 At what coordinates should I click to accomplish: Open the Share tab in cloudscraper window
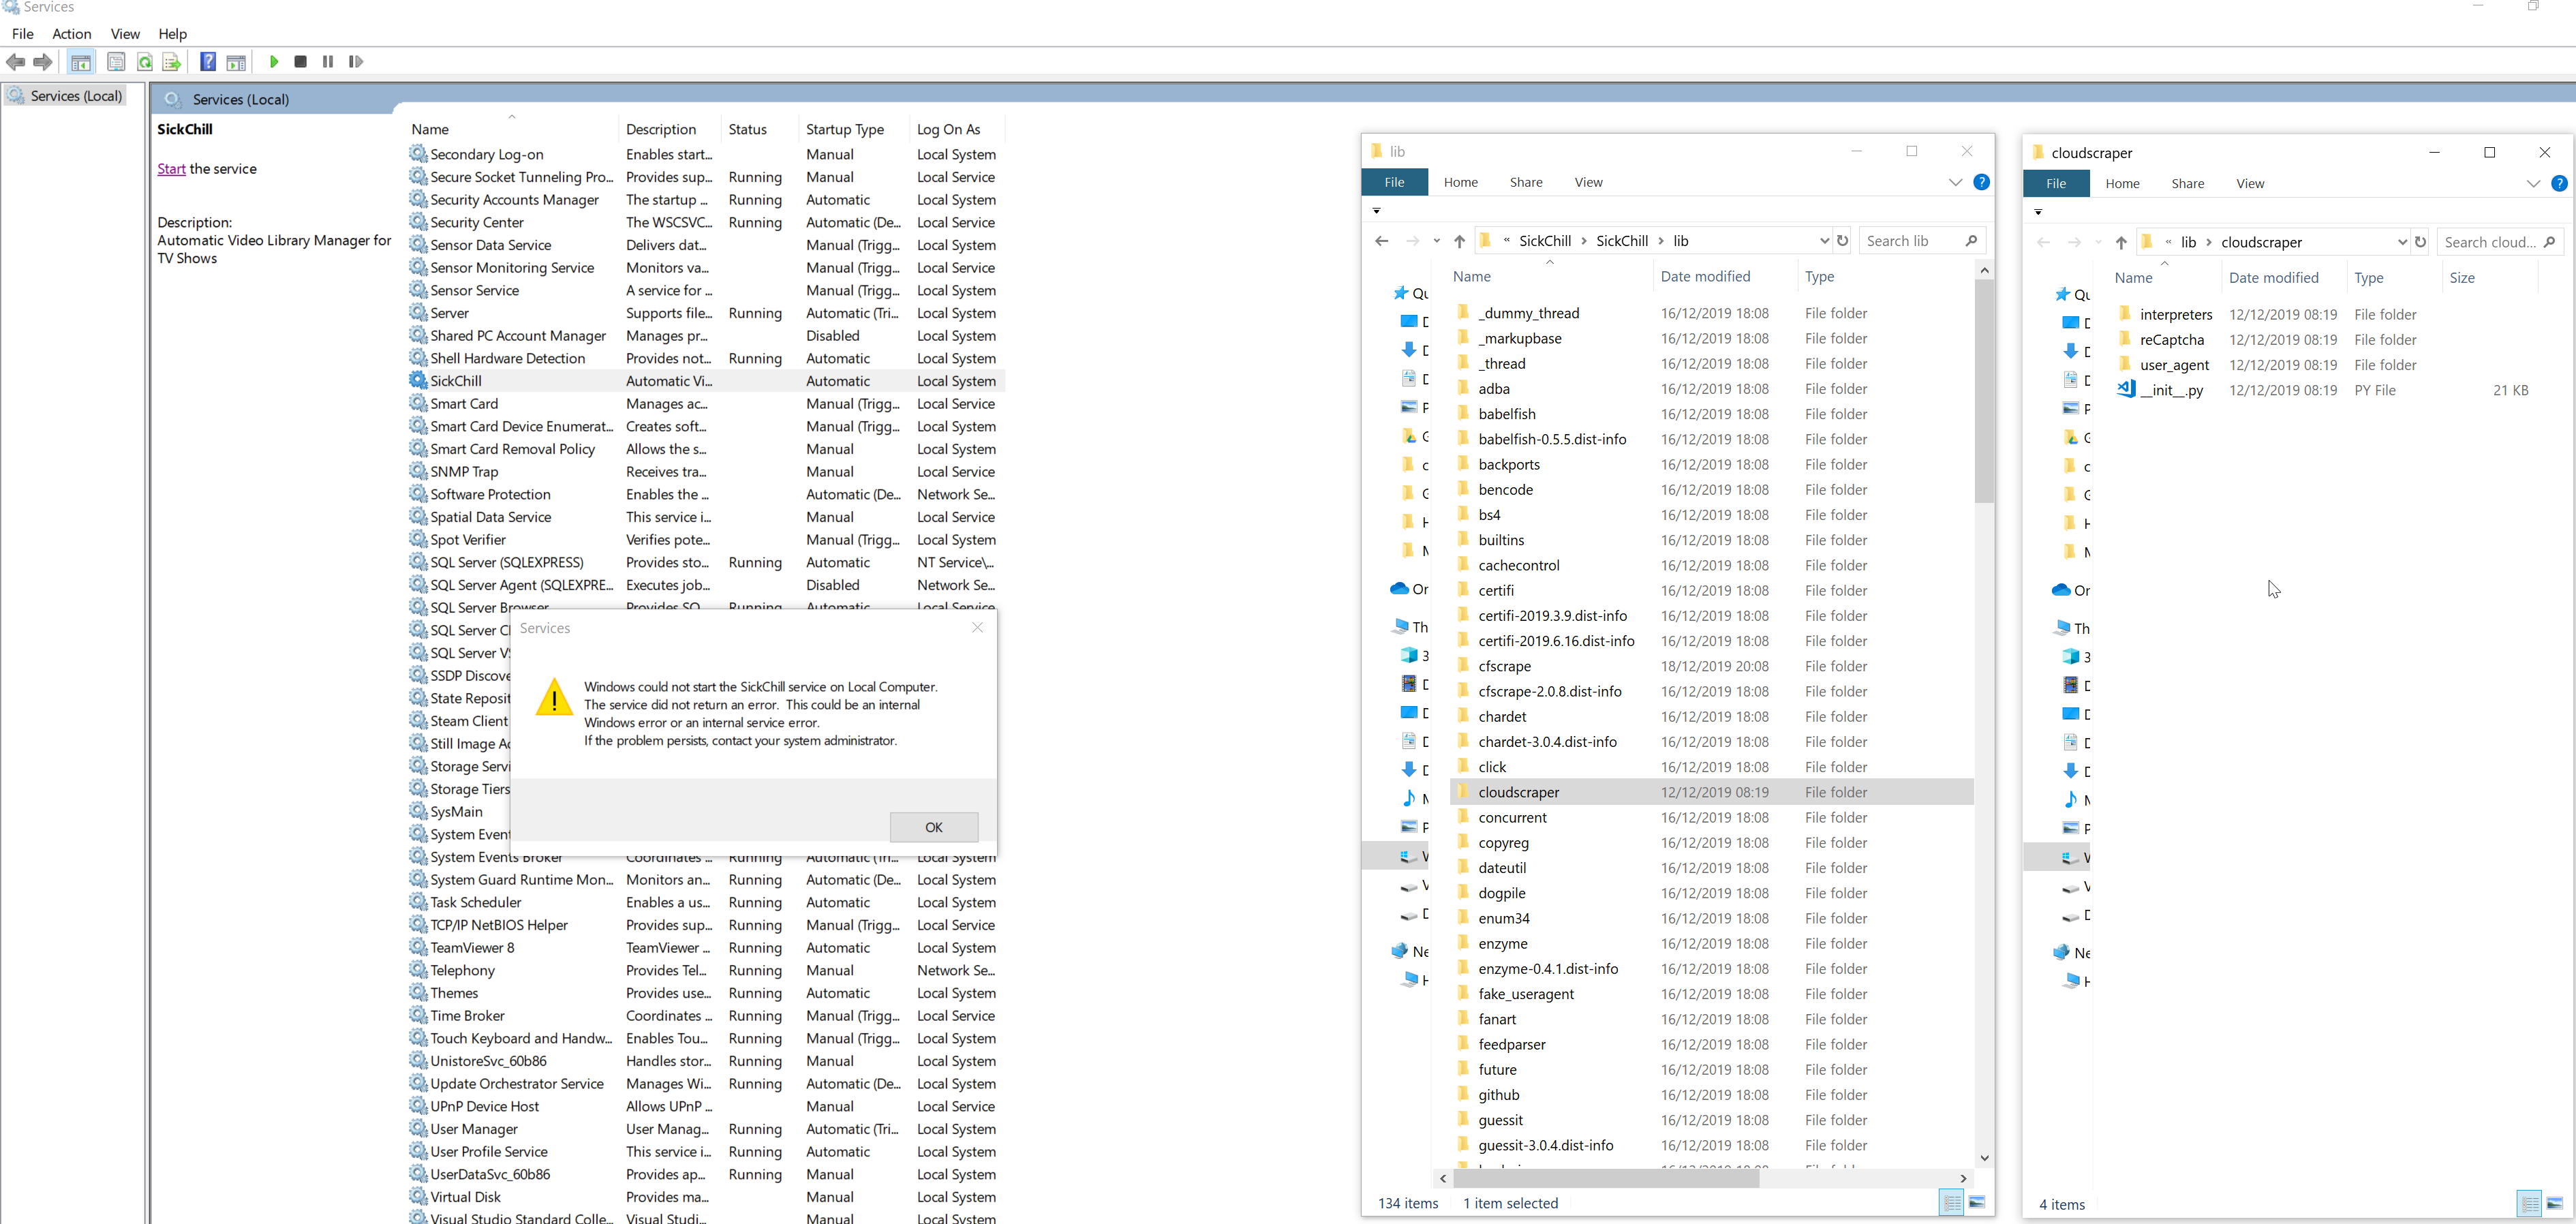[2188, 184]
